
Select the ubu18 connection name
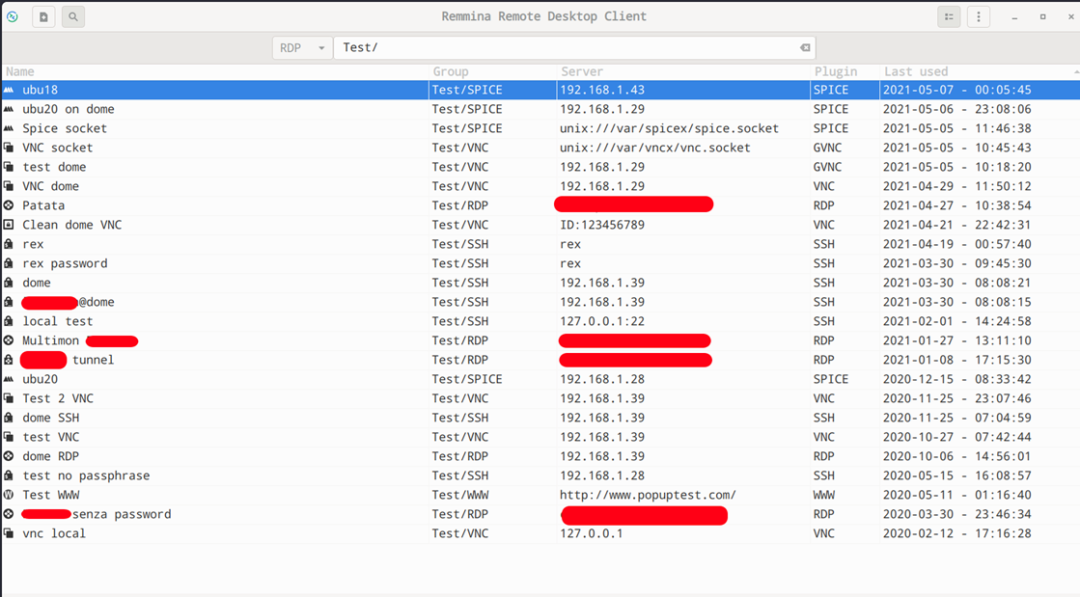click(x=40, y=90)
